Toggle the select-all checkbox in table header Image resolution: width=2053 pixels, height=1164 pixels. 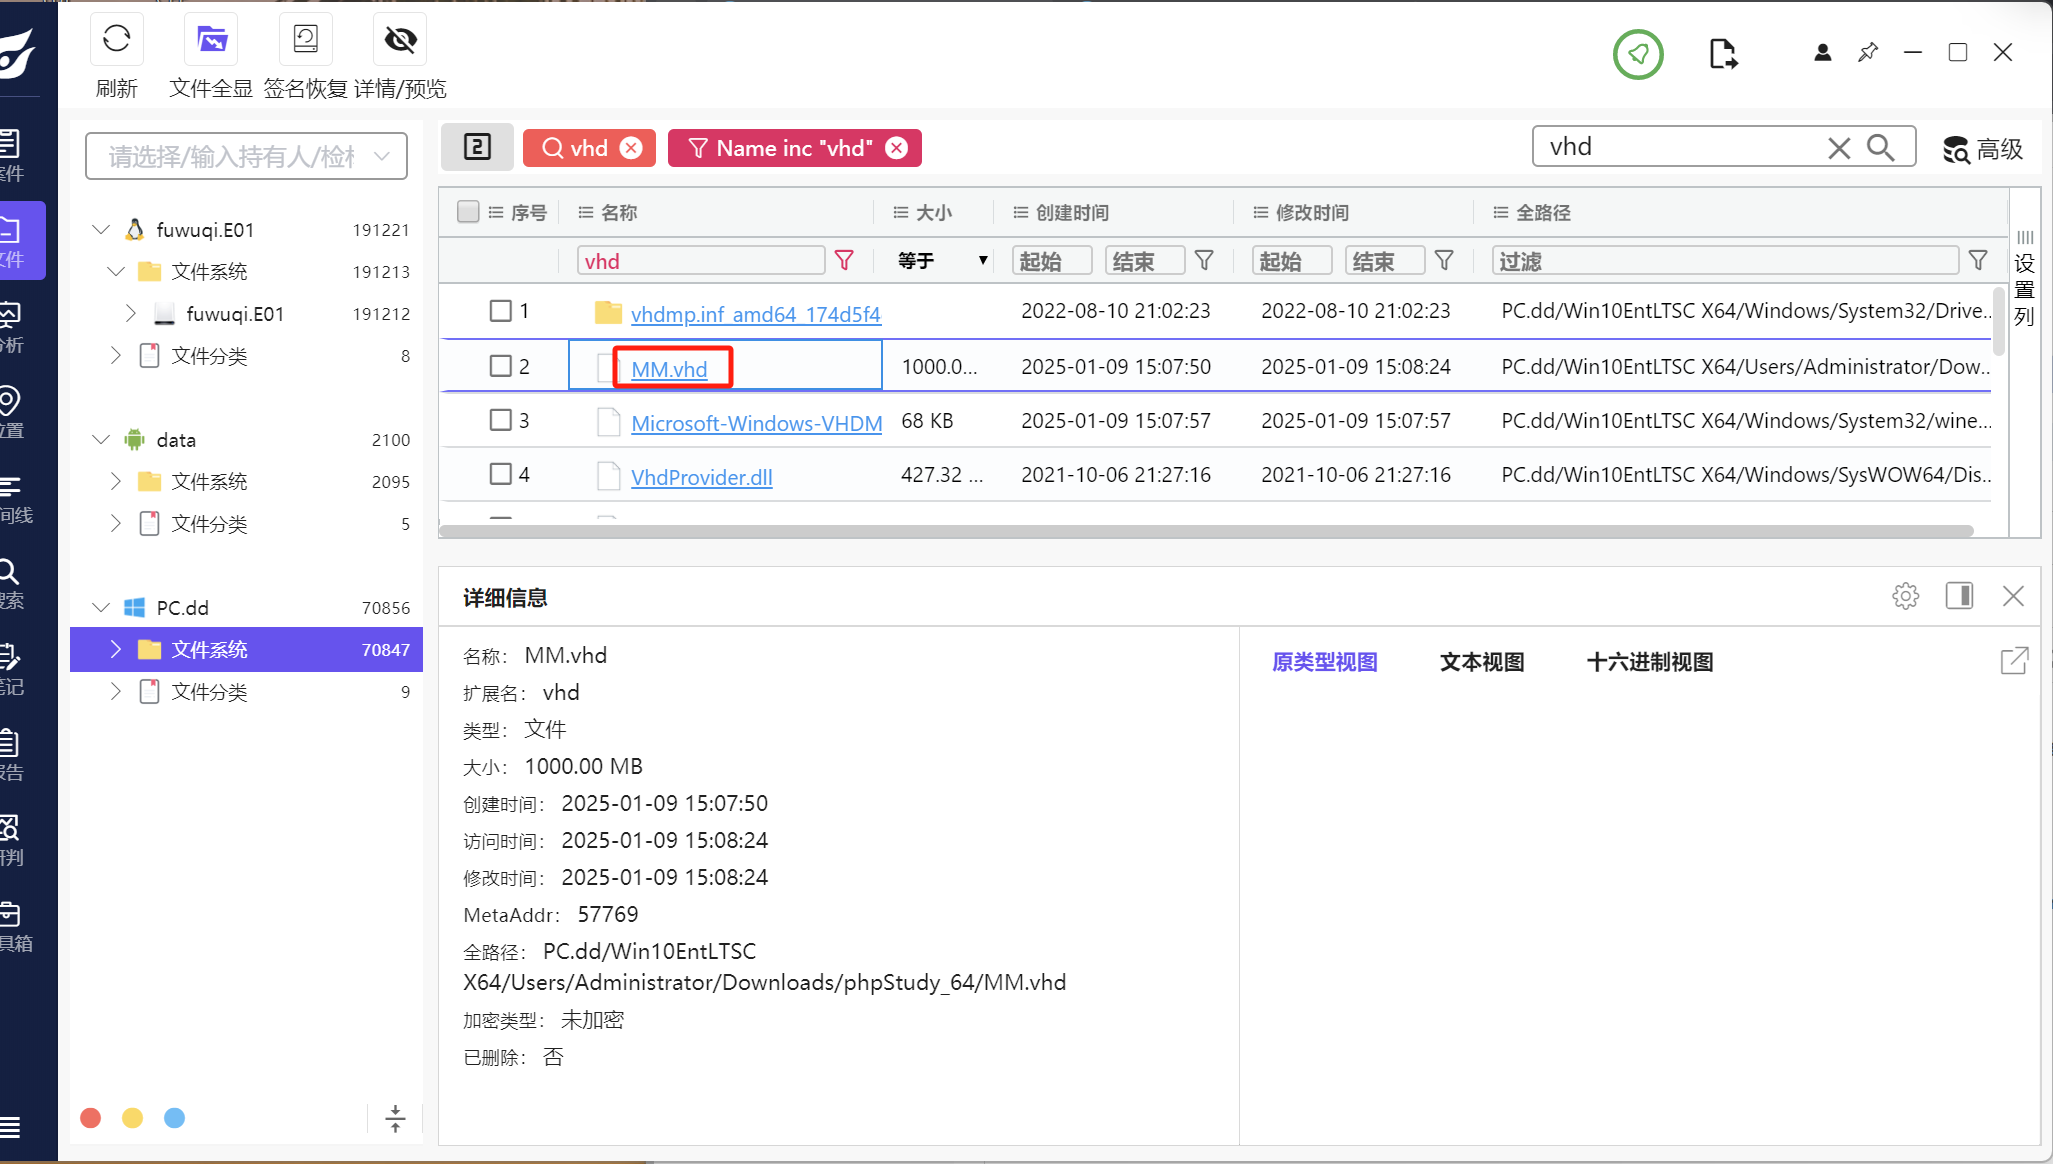[467, 211]
